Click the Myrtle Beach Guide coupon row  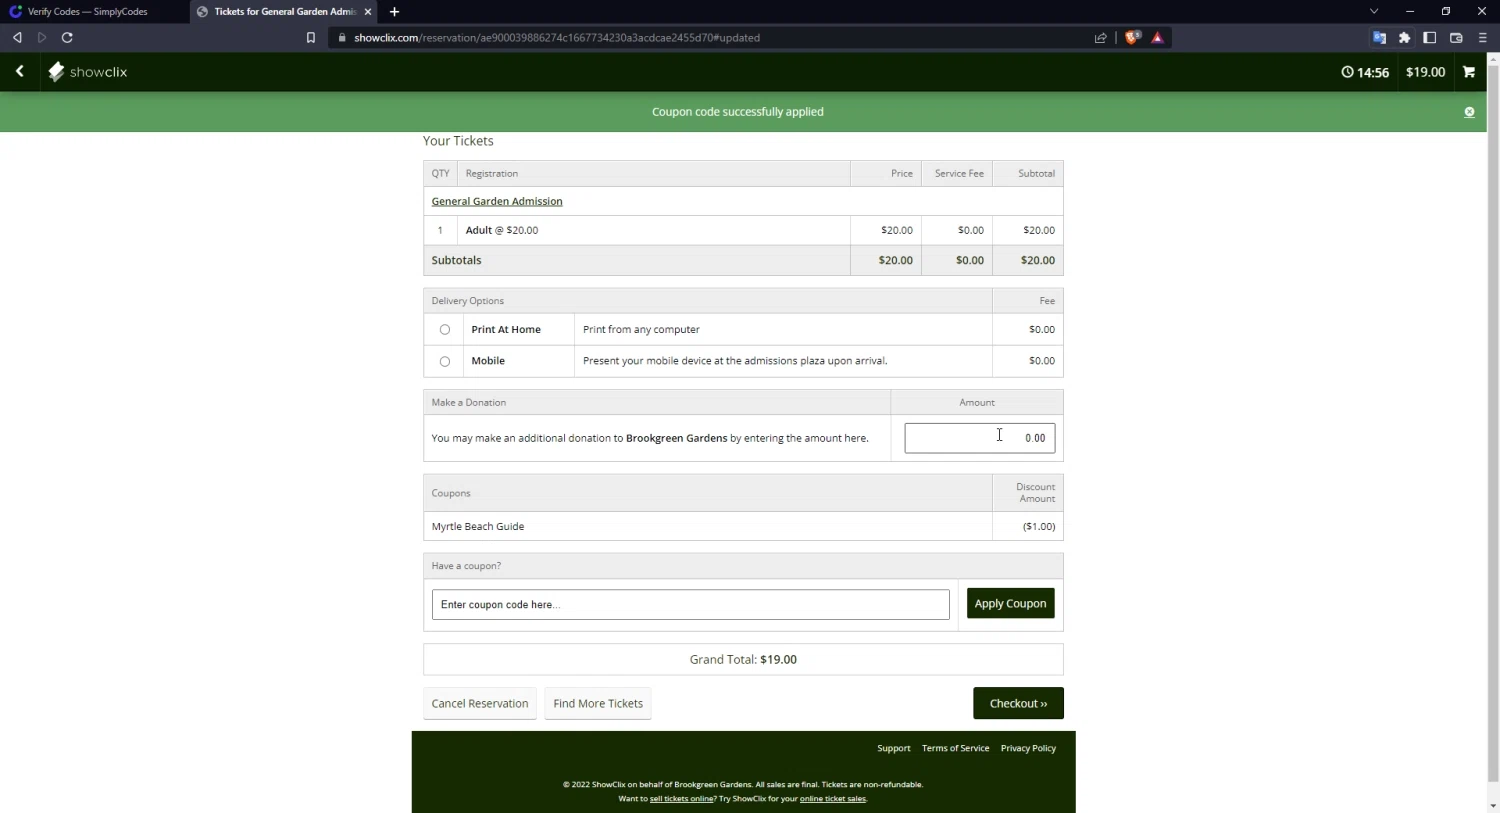(743, 526)
